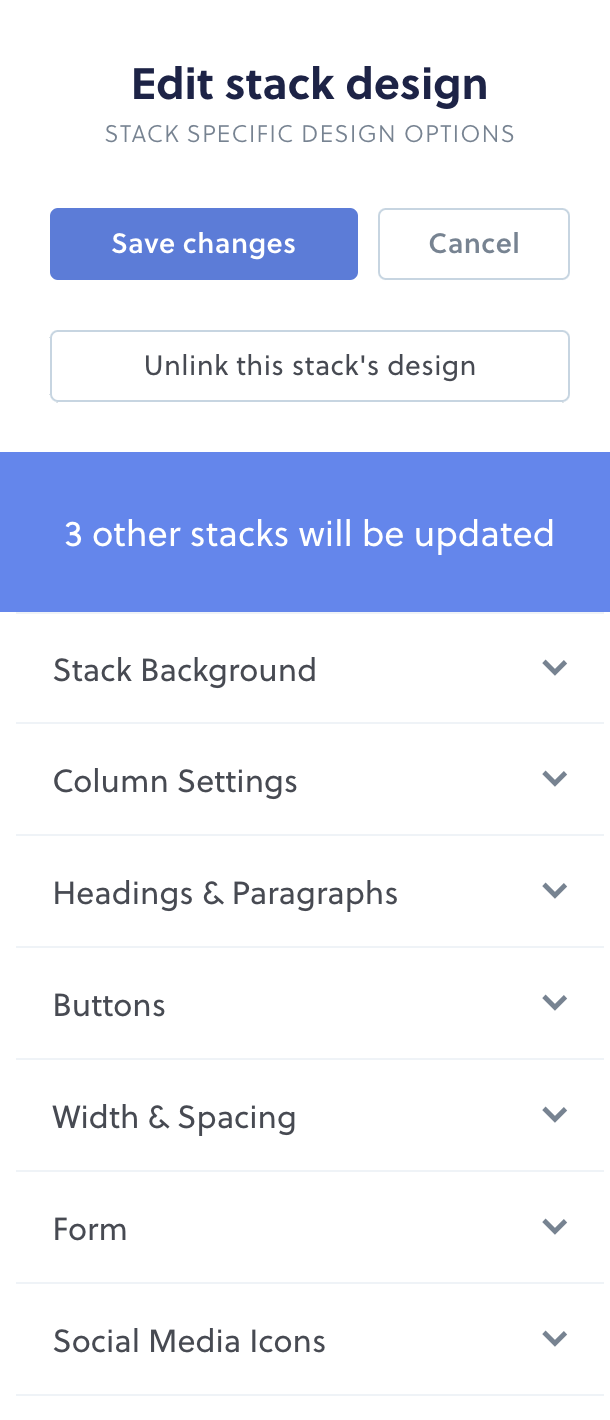
Task: Click the Save changes button
Action: [x=204, y=243]
